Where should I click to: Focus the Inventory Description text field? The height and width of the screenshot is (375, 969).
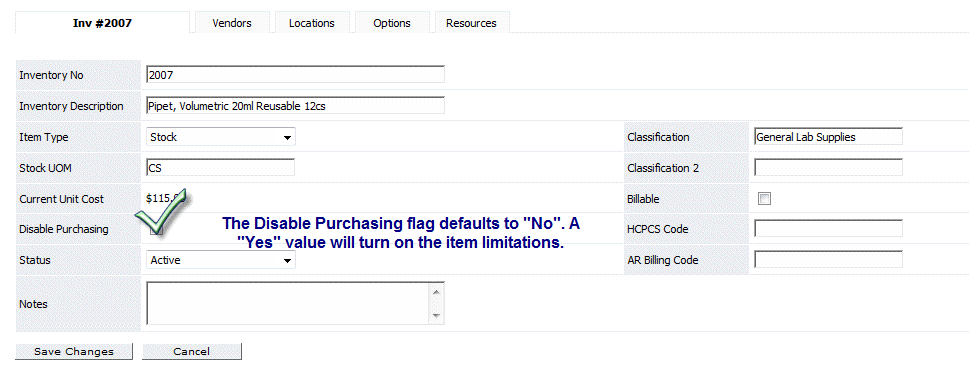(x=295, y=106)
